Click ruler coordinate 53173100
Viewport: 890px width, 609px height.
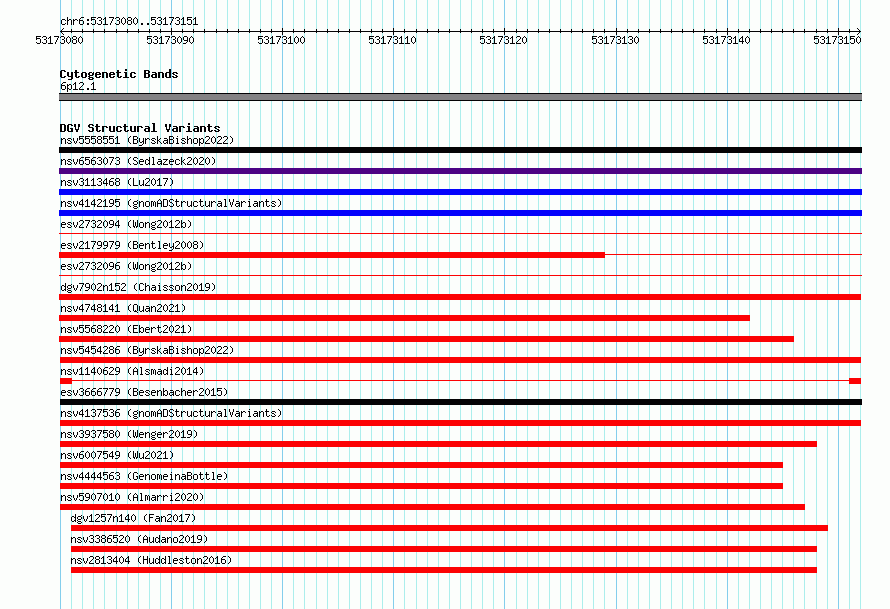pyautogui.click(x=281, y=40)
